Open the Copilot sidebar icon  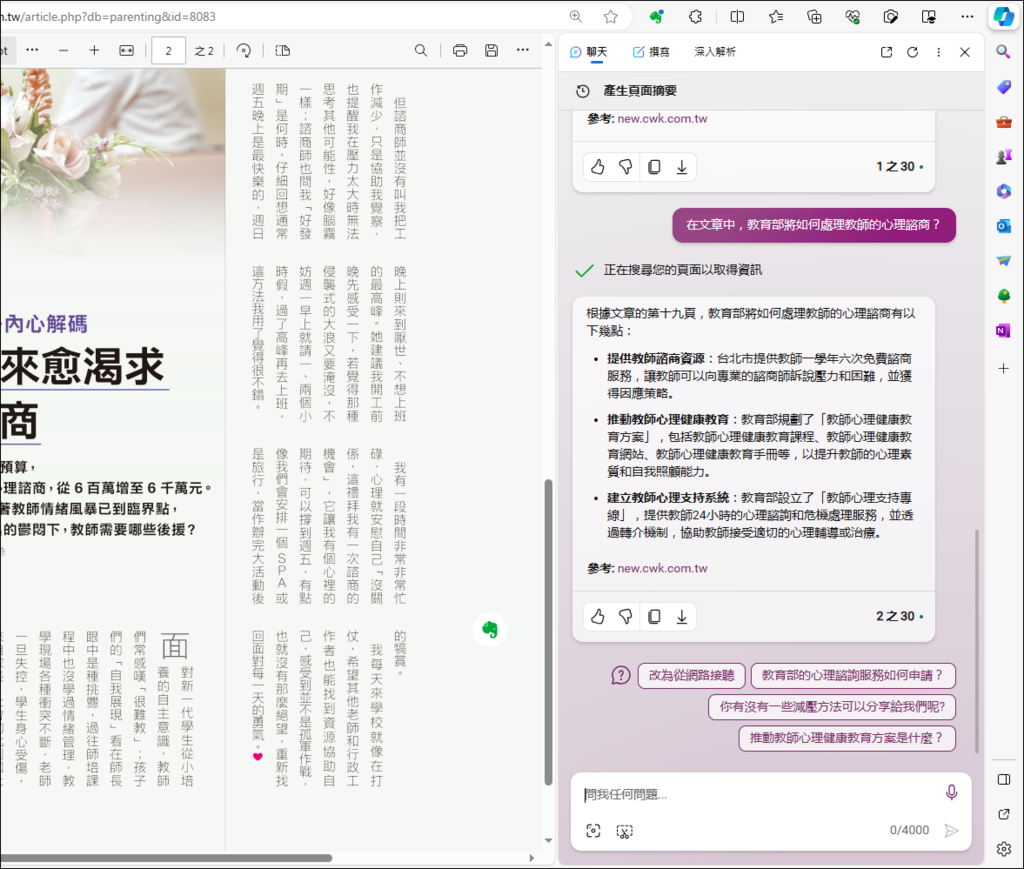pyautogui.click(x=1003, y=17)
